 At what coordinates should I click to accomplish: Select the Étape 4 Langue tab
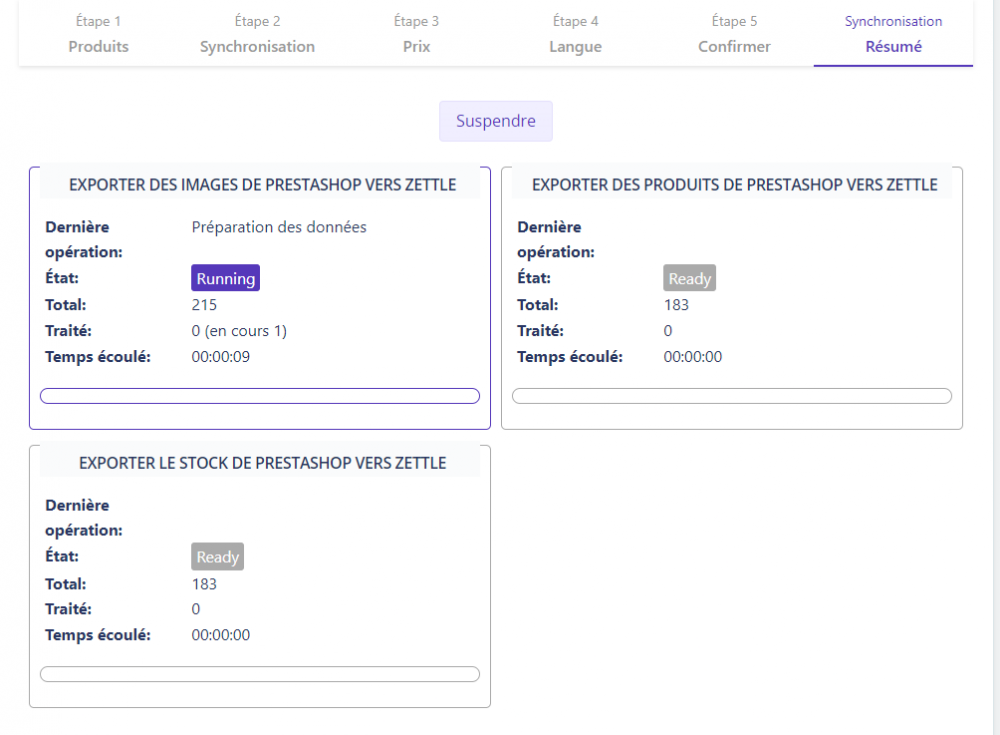[x=575, y=34]
